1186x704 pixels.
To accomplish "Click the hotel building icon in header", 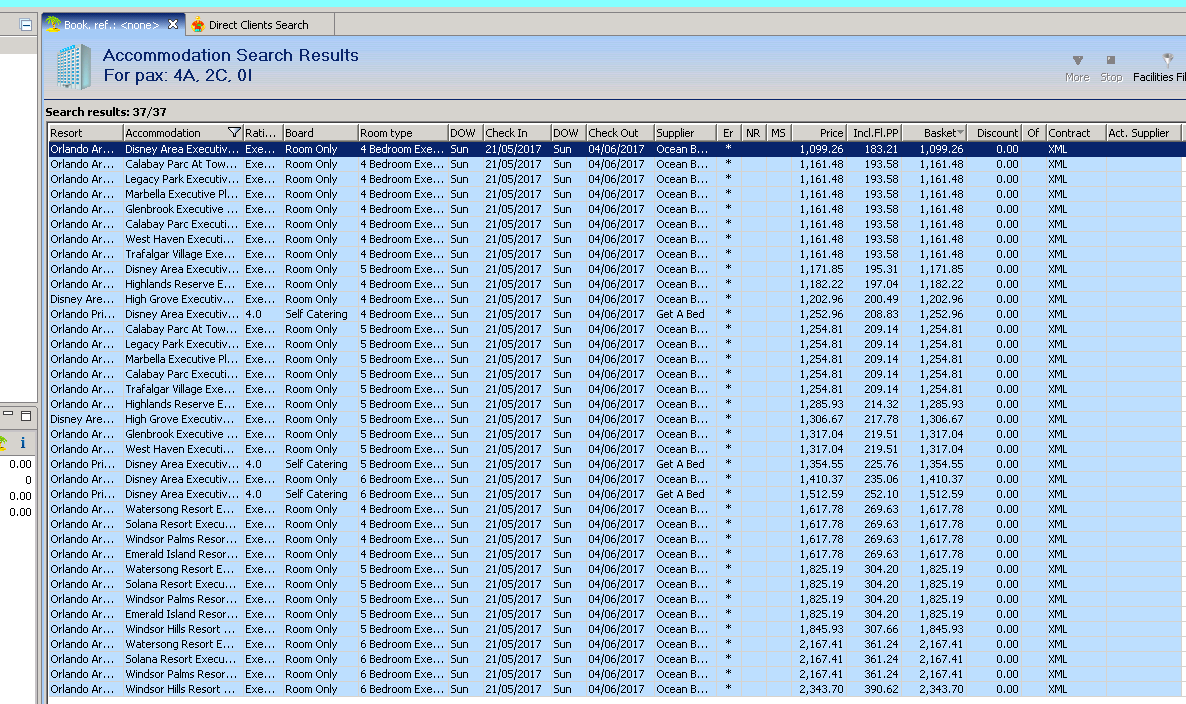I will pyautogui.click(x=72, y=66).
